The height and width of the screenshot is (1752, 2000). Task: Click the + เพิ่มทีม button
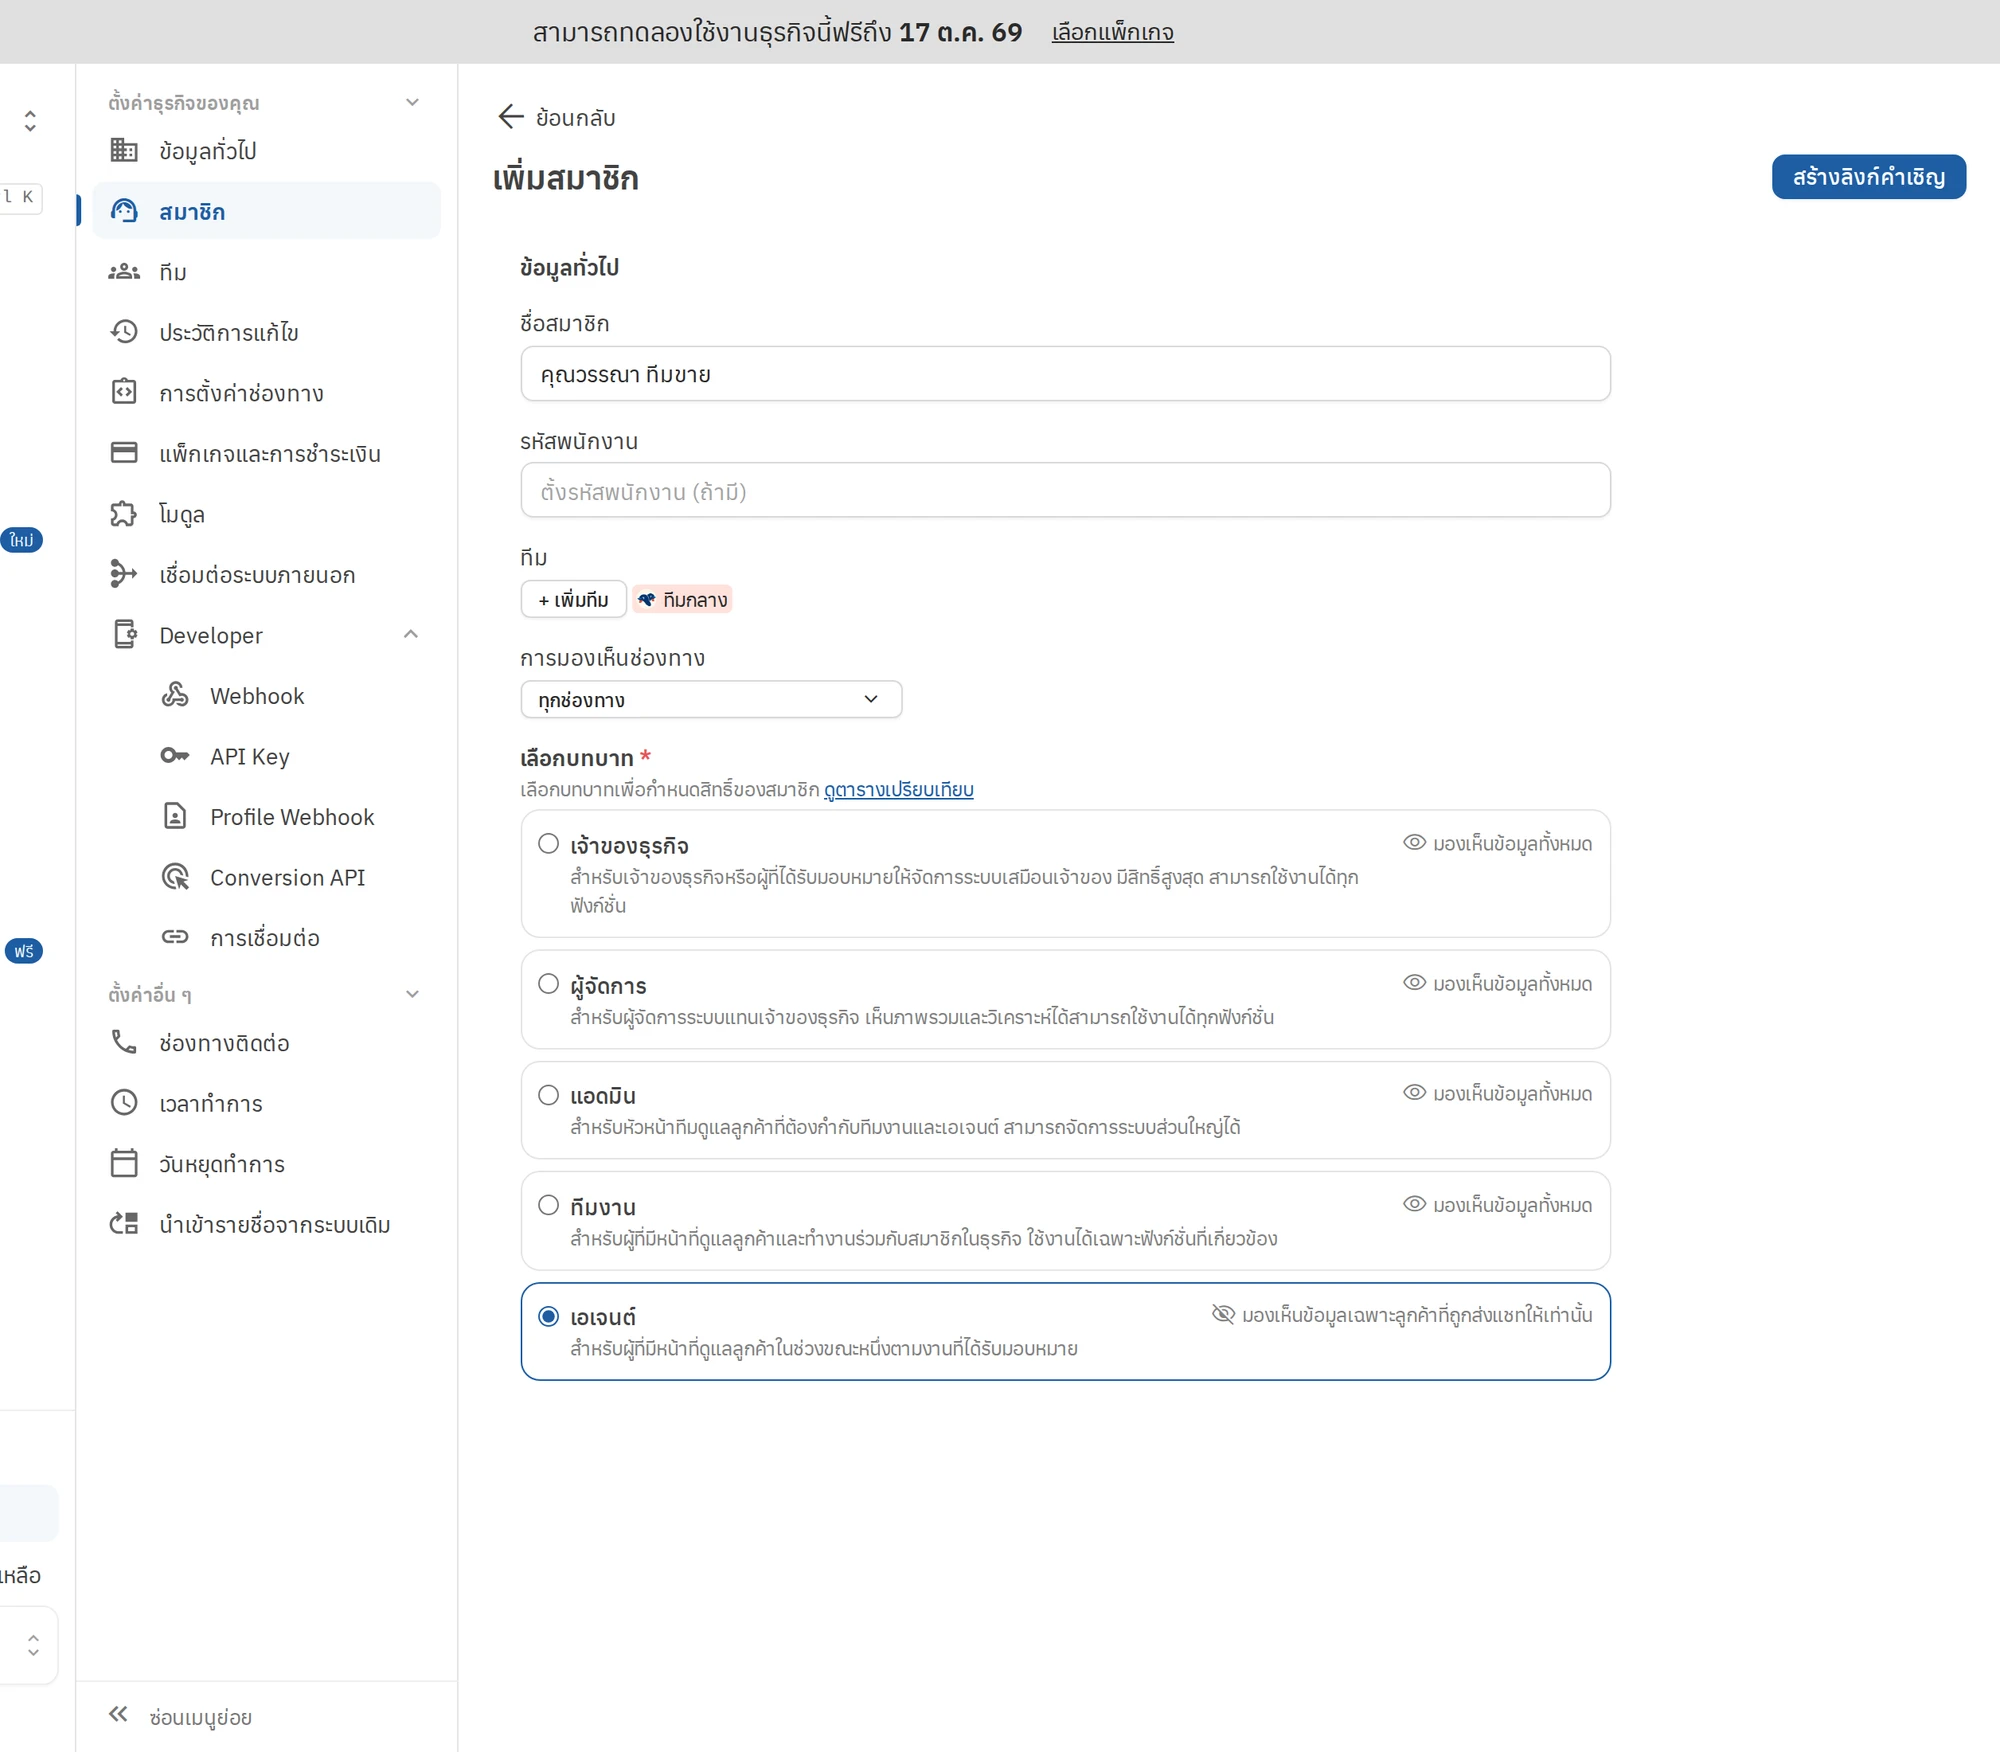click(573, 599)
